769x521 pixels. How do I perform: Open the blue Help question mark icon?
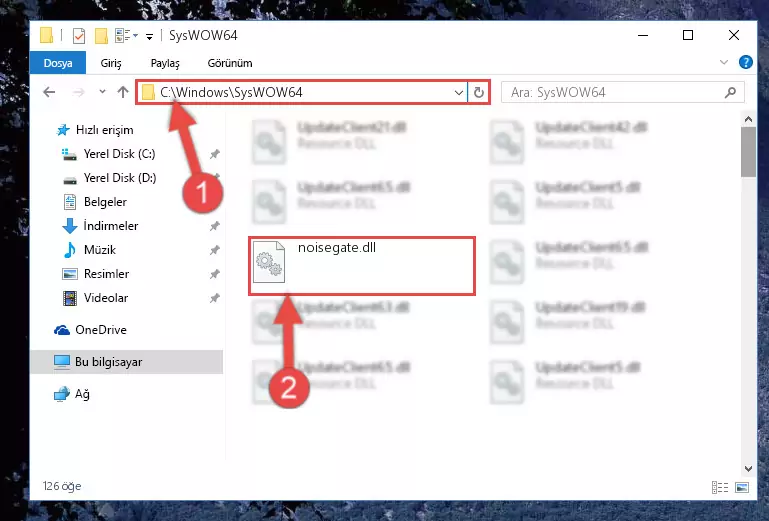point(745,62)
